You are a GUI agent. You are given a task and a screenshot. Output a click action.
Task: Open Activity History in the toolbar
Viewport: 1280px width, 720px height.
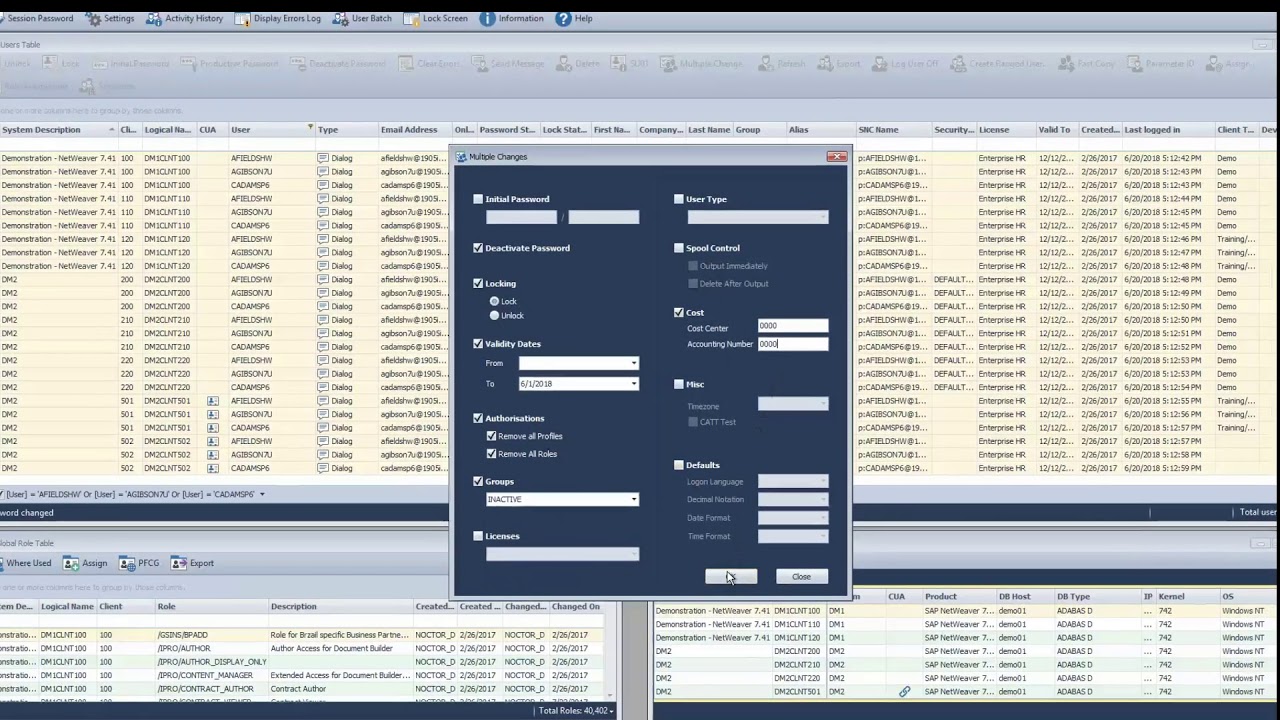(x=185, y=18)
